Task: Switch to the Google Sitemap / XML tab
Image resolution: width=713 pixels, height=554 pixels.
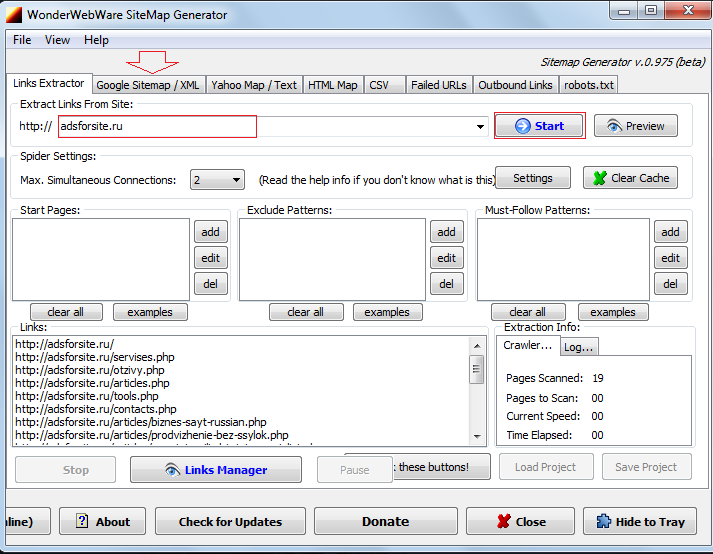Action: 148,85
